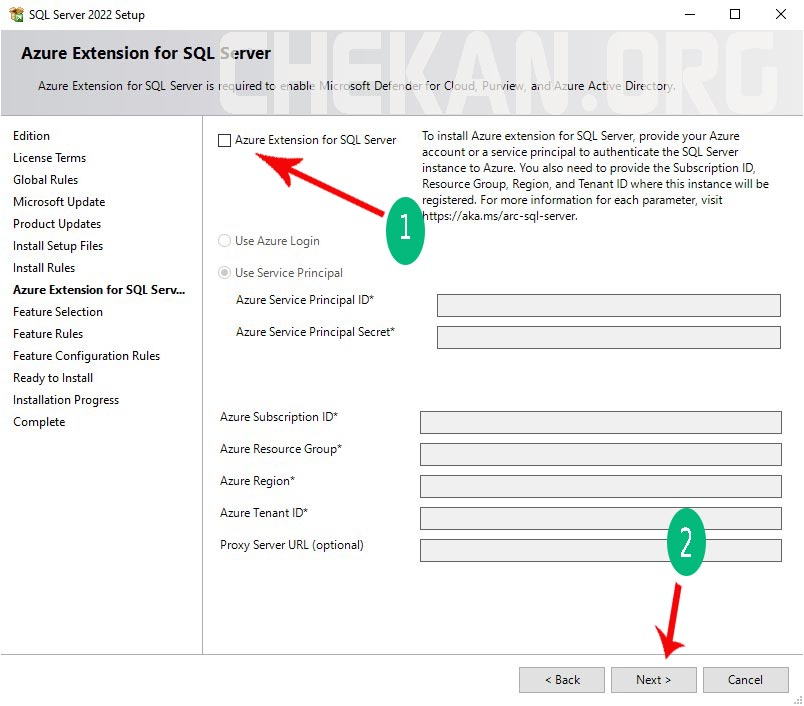
Task: Select Global Rules step in sidebar
Action: 46,180
